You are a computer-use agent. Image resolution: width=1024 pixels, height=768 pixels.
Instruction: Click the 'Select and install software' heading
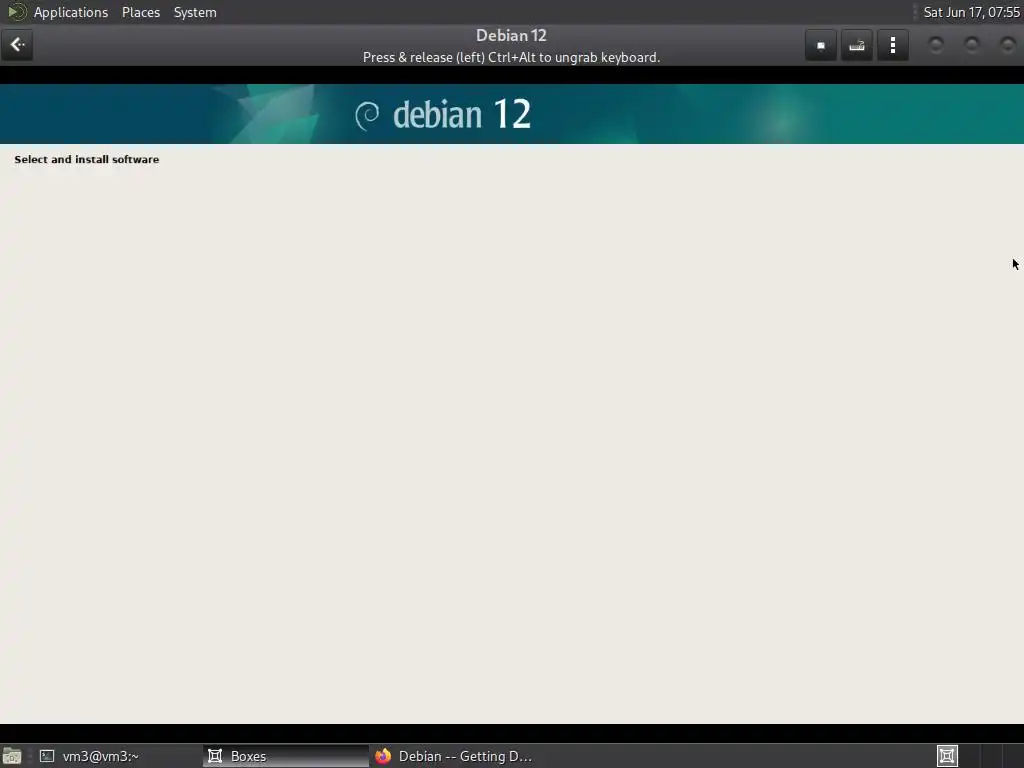tap(87, 159)
